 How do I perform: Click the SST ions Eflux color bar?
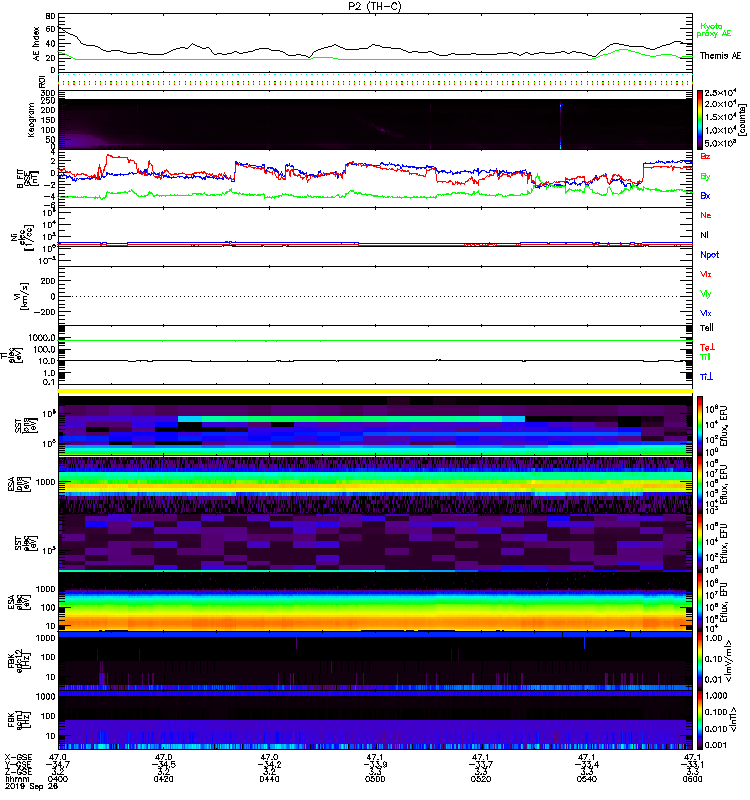[x=699, y=426]
